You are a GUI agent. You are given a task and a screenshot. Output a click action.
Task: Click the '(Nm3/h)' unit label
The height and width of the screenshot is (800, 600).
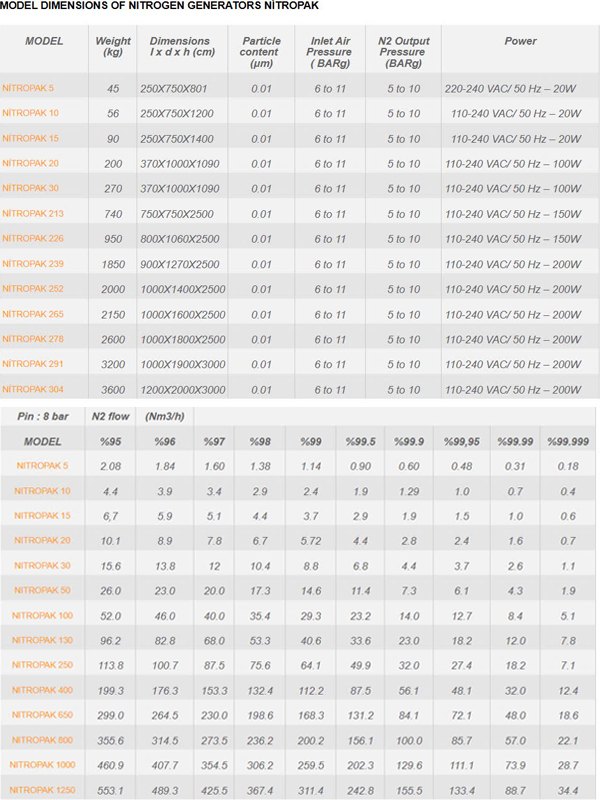click(x=165, y=416)
